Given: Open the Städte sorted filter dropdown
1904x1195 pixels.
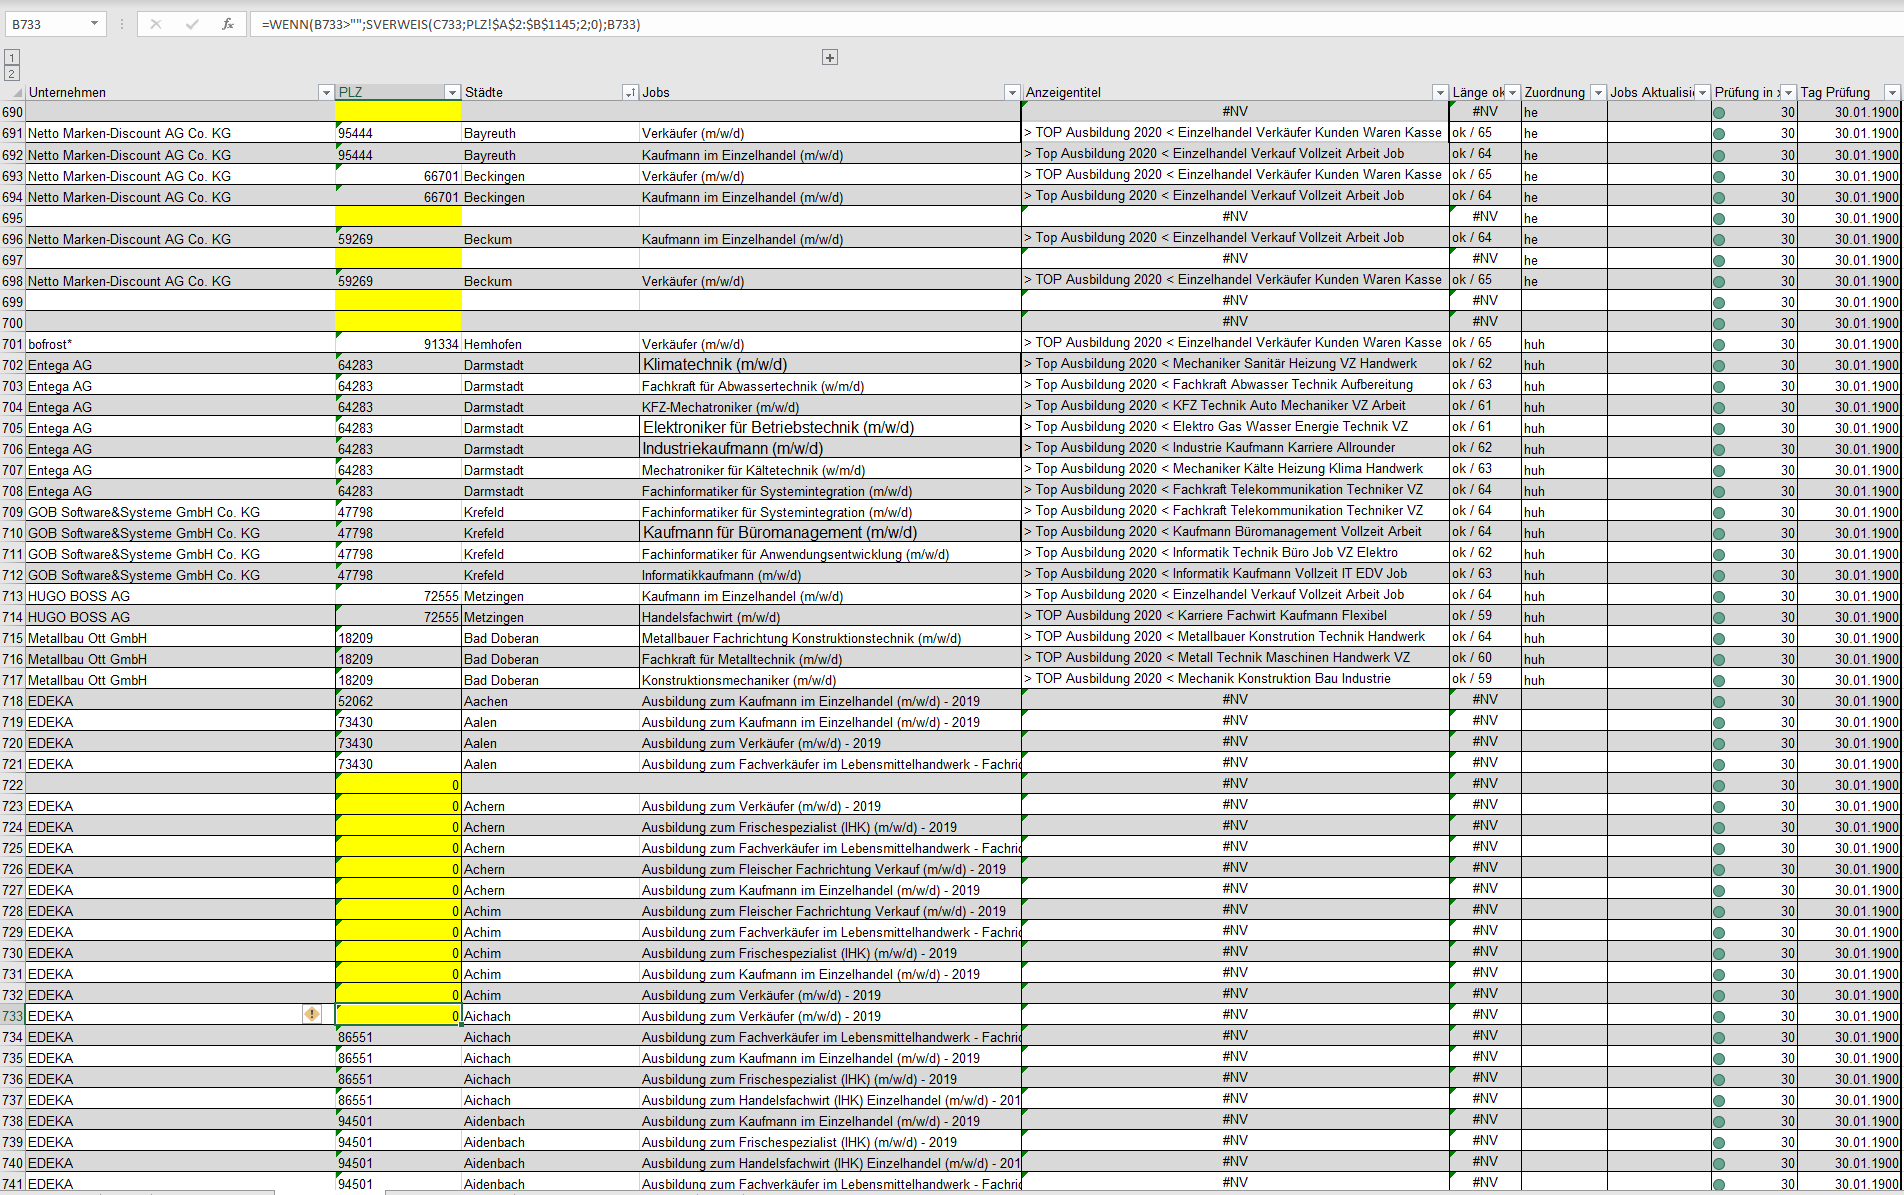Looking at the screenshot, I should click(x=630, y=92).
